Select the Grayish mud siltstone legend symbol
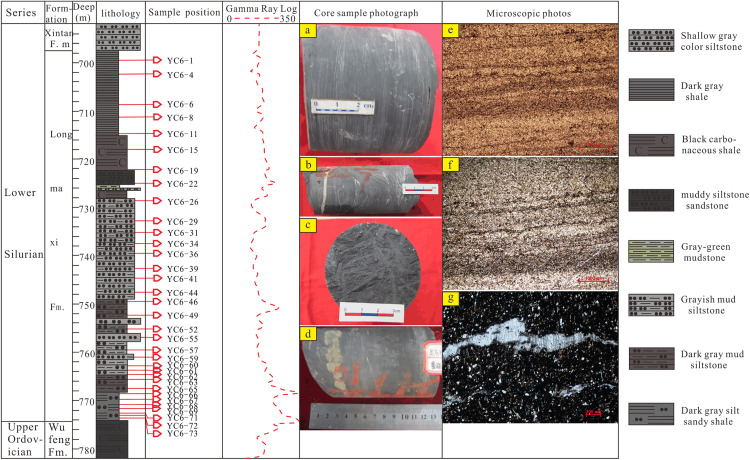Viewport: 750px width, 460px height. tap(651, 305)
